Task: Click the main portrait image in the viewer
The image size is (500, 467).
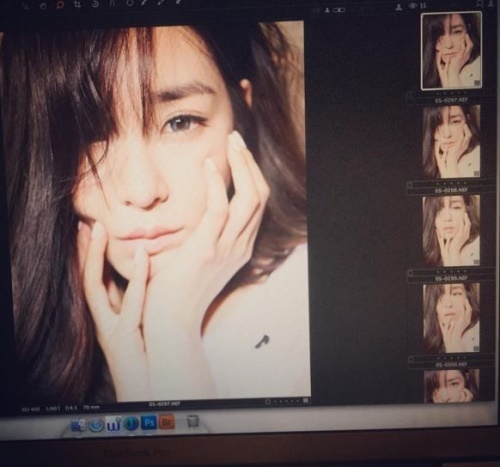Action: 156,213
